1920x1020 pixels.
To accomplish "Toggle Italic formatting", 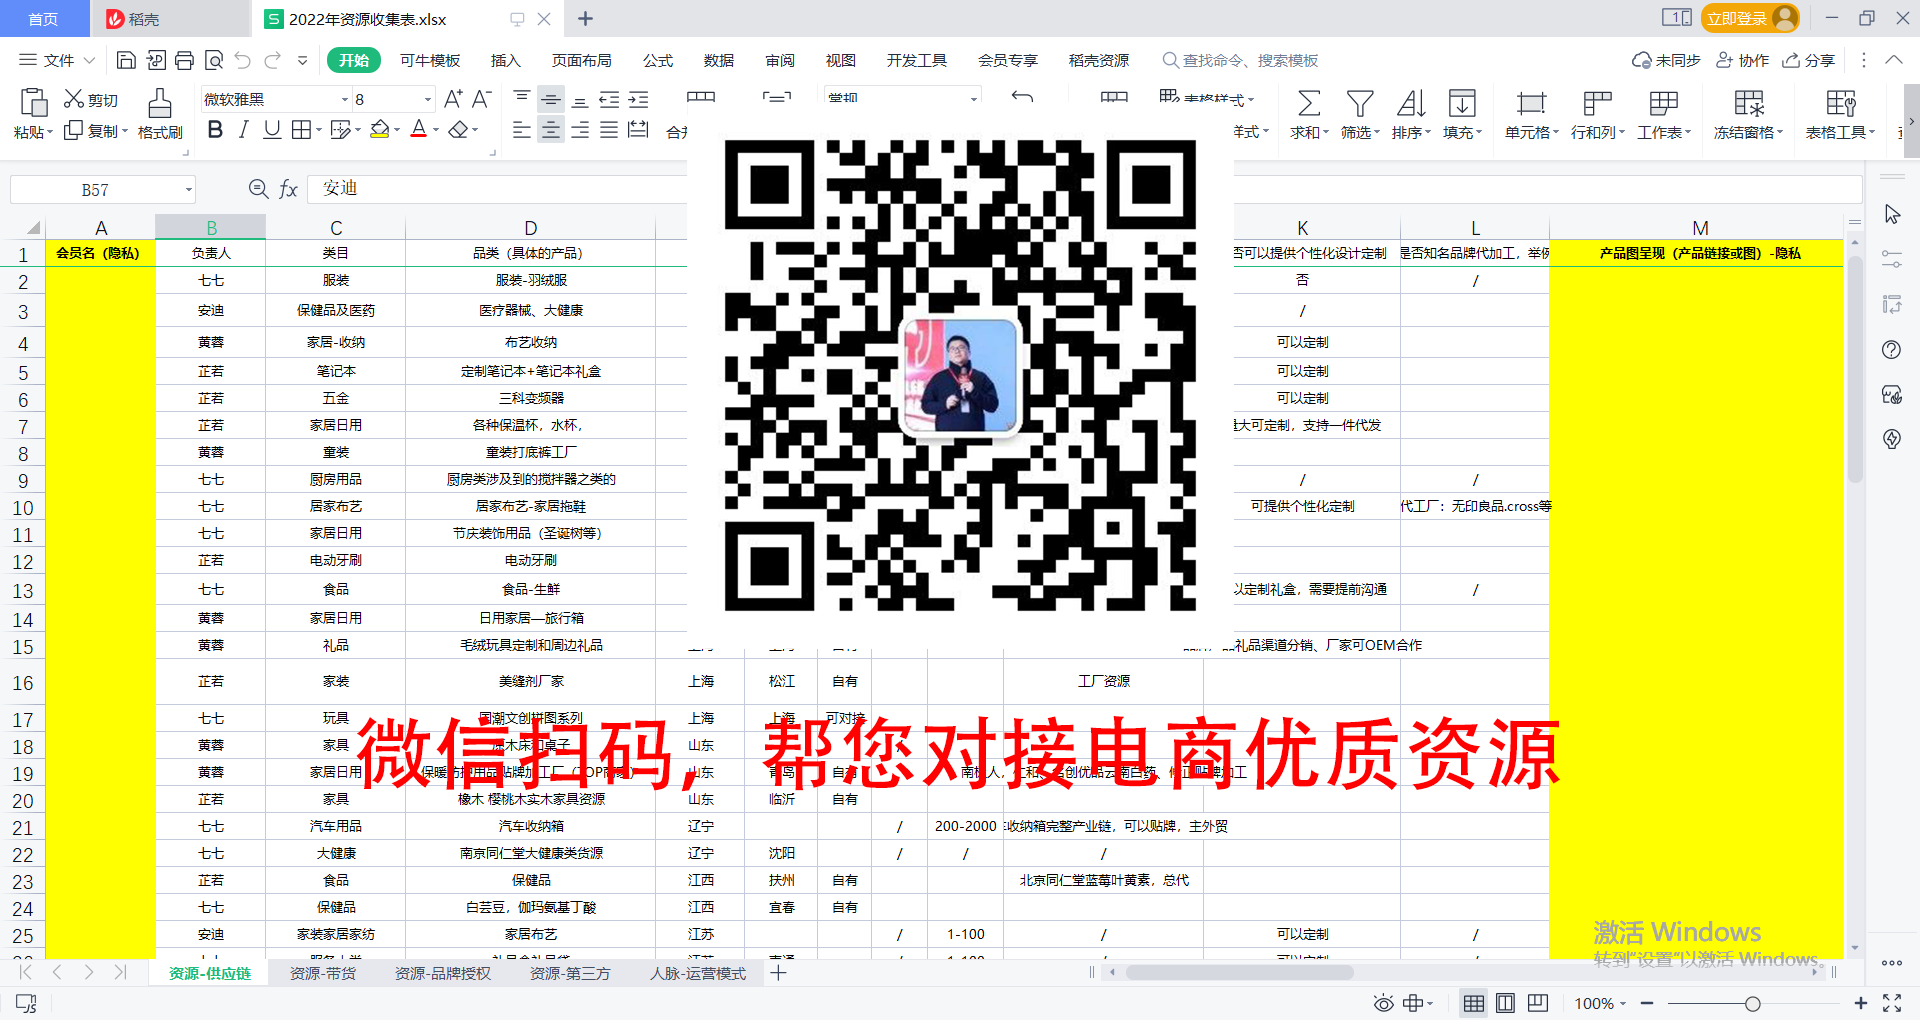I will coord(243,130).
